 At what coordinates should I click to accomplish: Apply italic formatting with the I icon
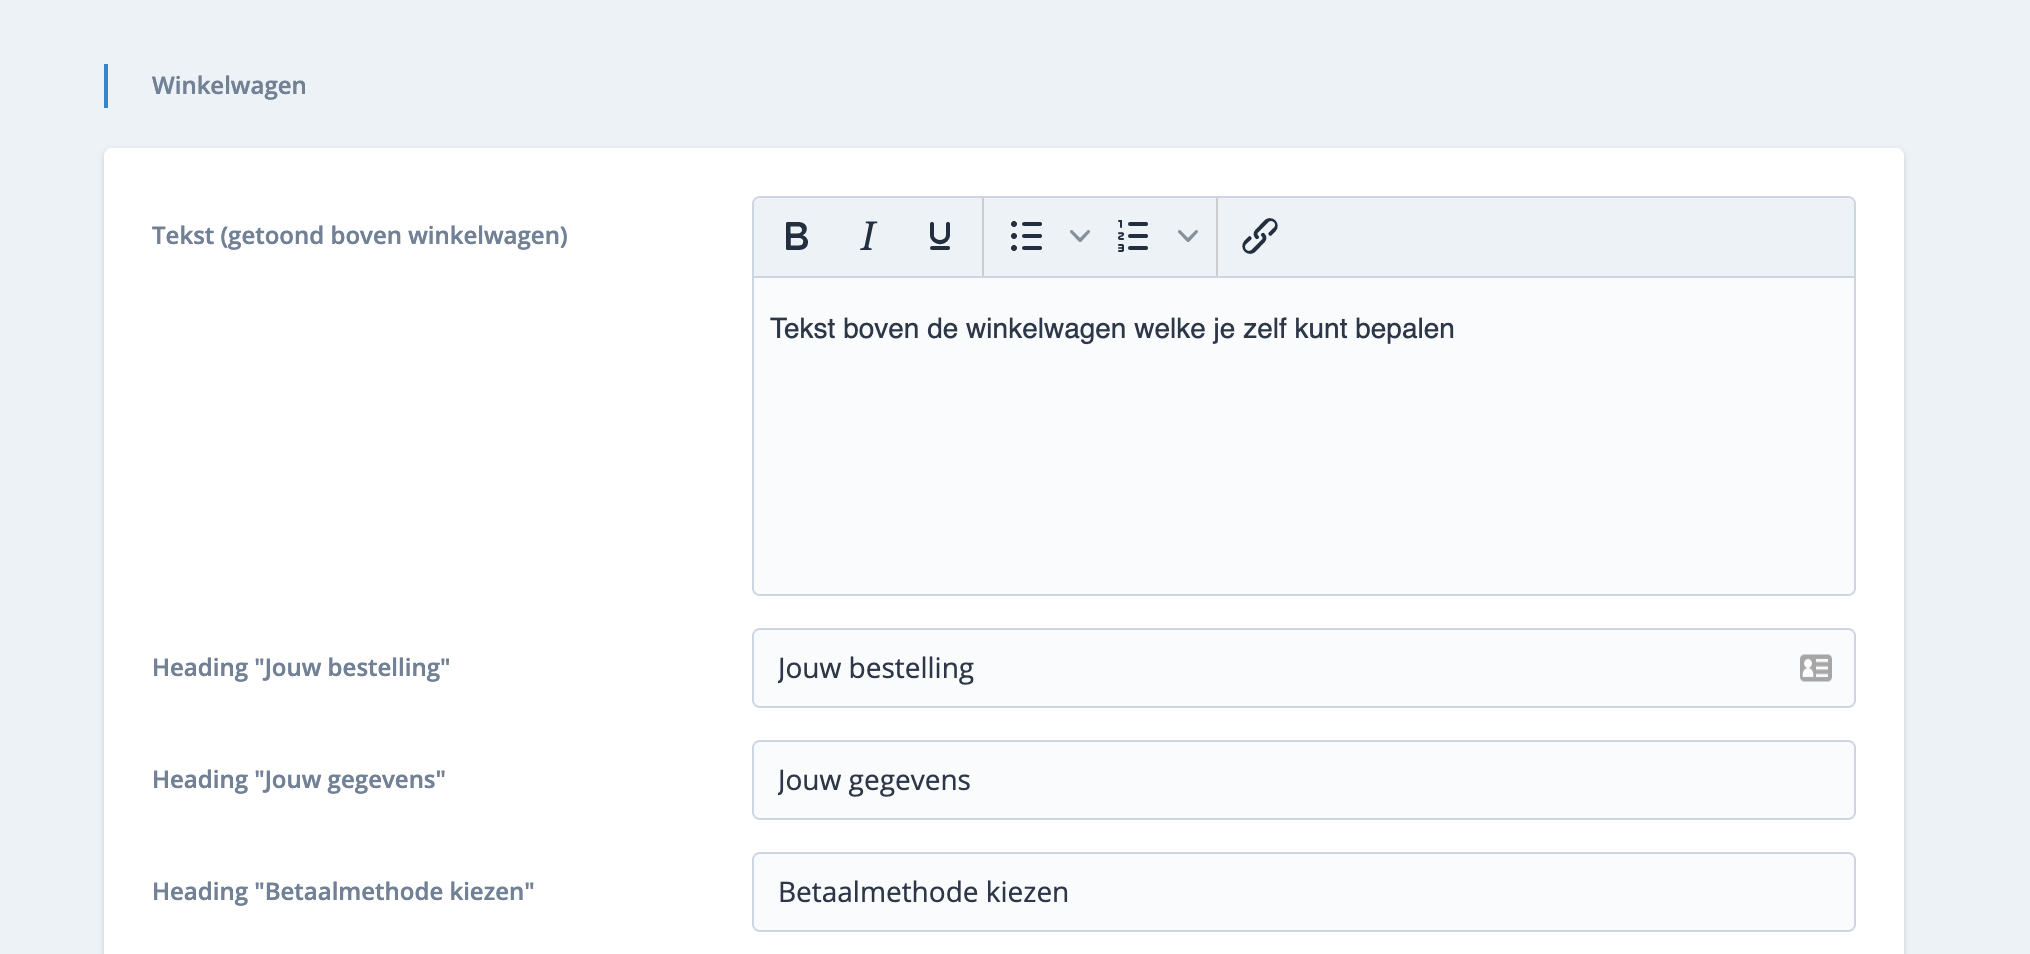point(868,237)
